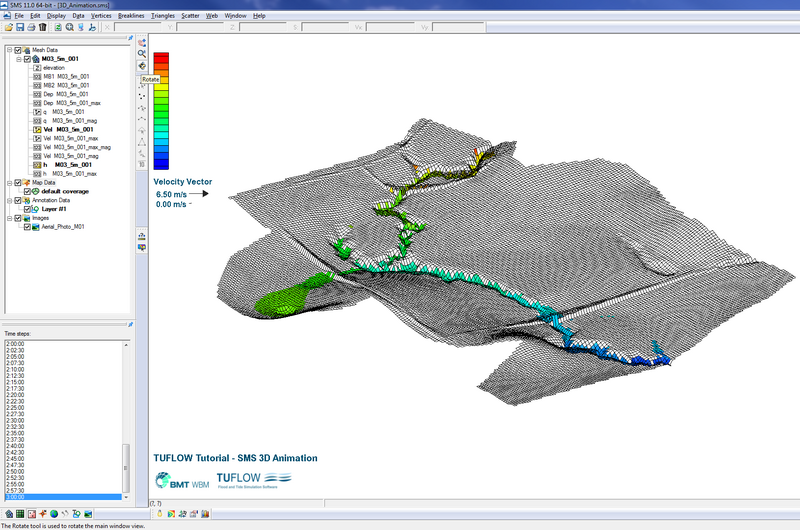Select the 2:30:00 time step

(x=63, y=420)
